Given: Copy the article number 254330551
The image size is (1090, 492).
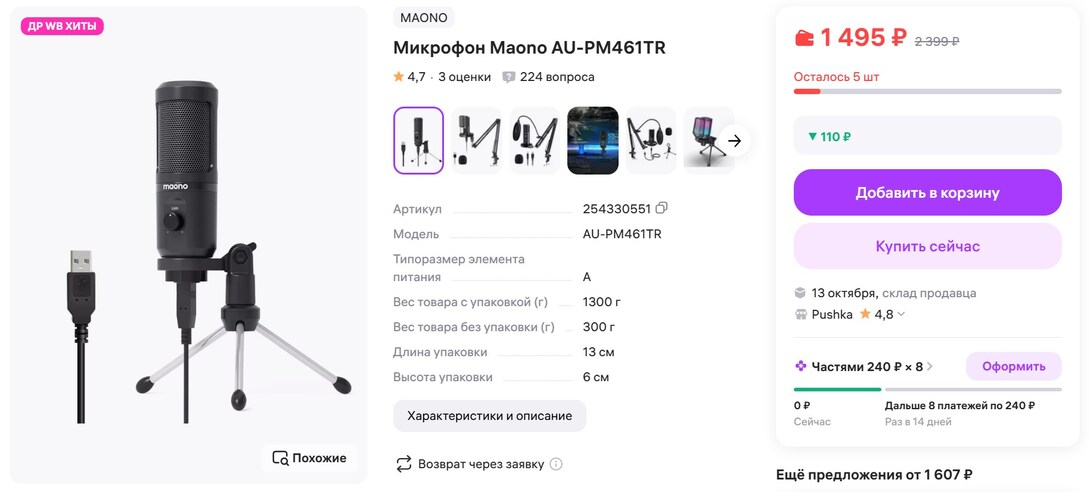Looking at the screenshot, I should pos(661,209).
